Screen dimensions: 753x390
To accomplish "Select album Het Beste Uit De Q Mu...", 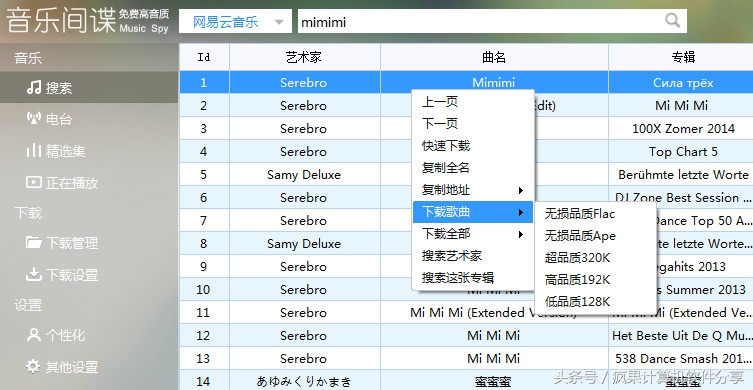I will click(682, 335).
